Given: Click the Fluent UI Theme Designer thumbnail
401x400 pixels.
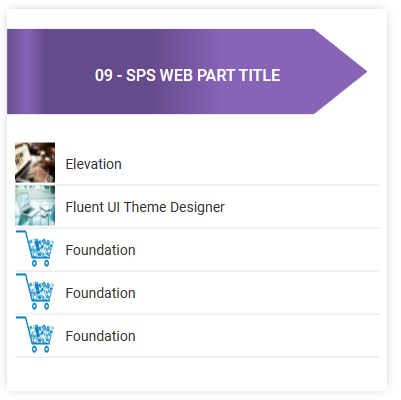Looking at the screenshot, I should point(35,206).
